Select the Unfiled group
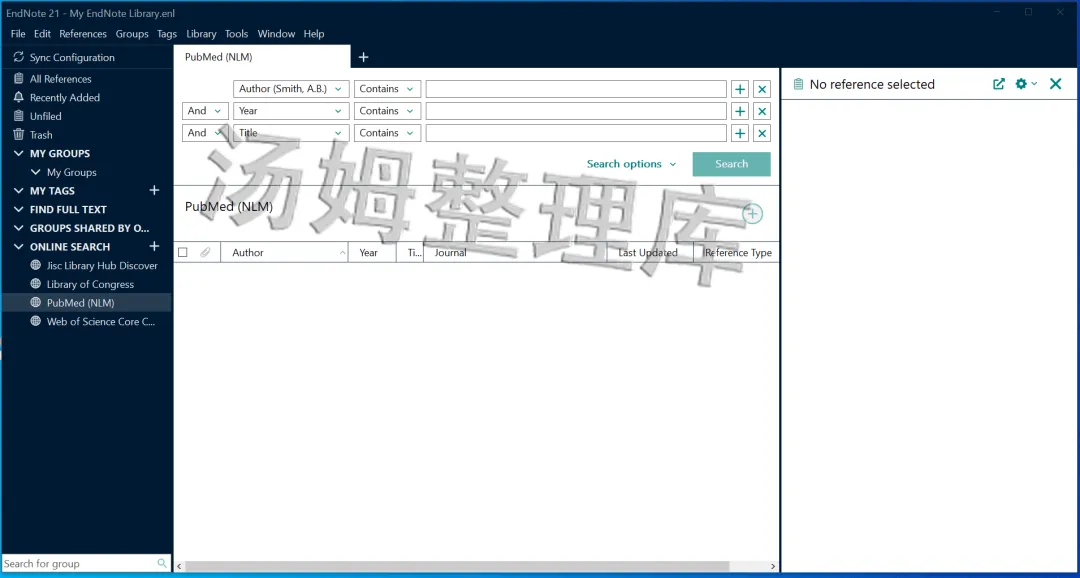The image size is (1080, 578). click(45, 116)
